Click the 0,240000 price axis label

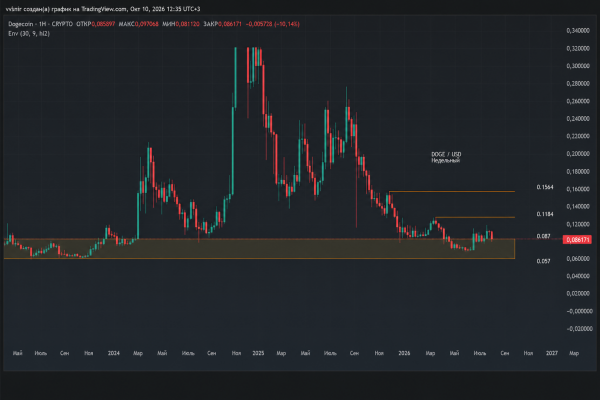coord(578,119)
